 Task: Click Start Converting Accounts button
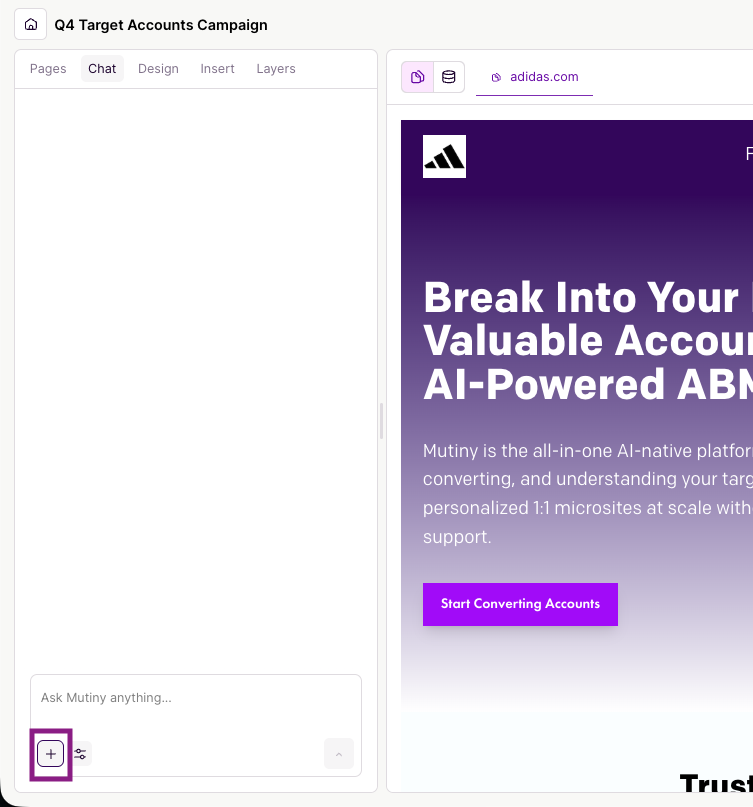pos(520,604)
